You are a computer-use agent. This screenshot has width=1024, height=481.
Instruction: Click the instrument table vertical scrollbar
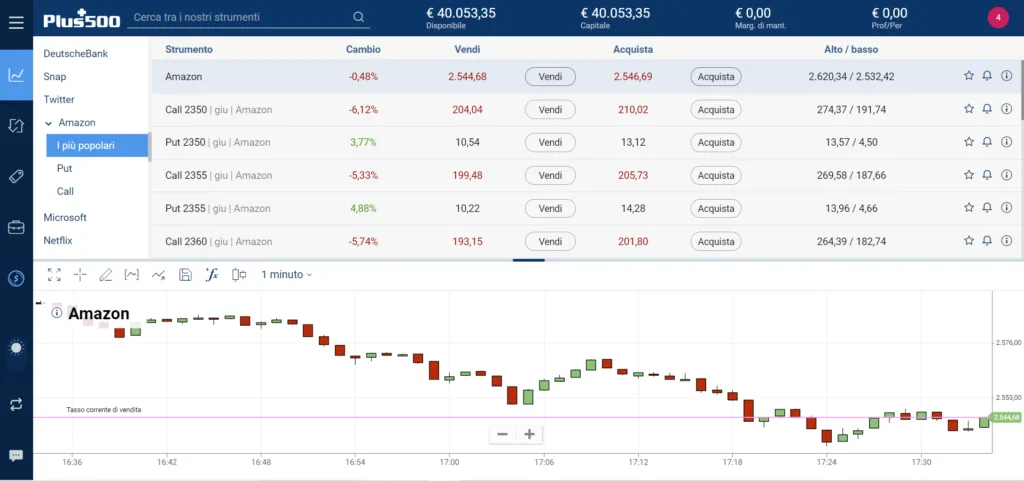pyautogui.click(x=1022, y=89)
